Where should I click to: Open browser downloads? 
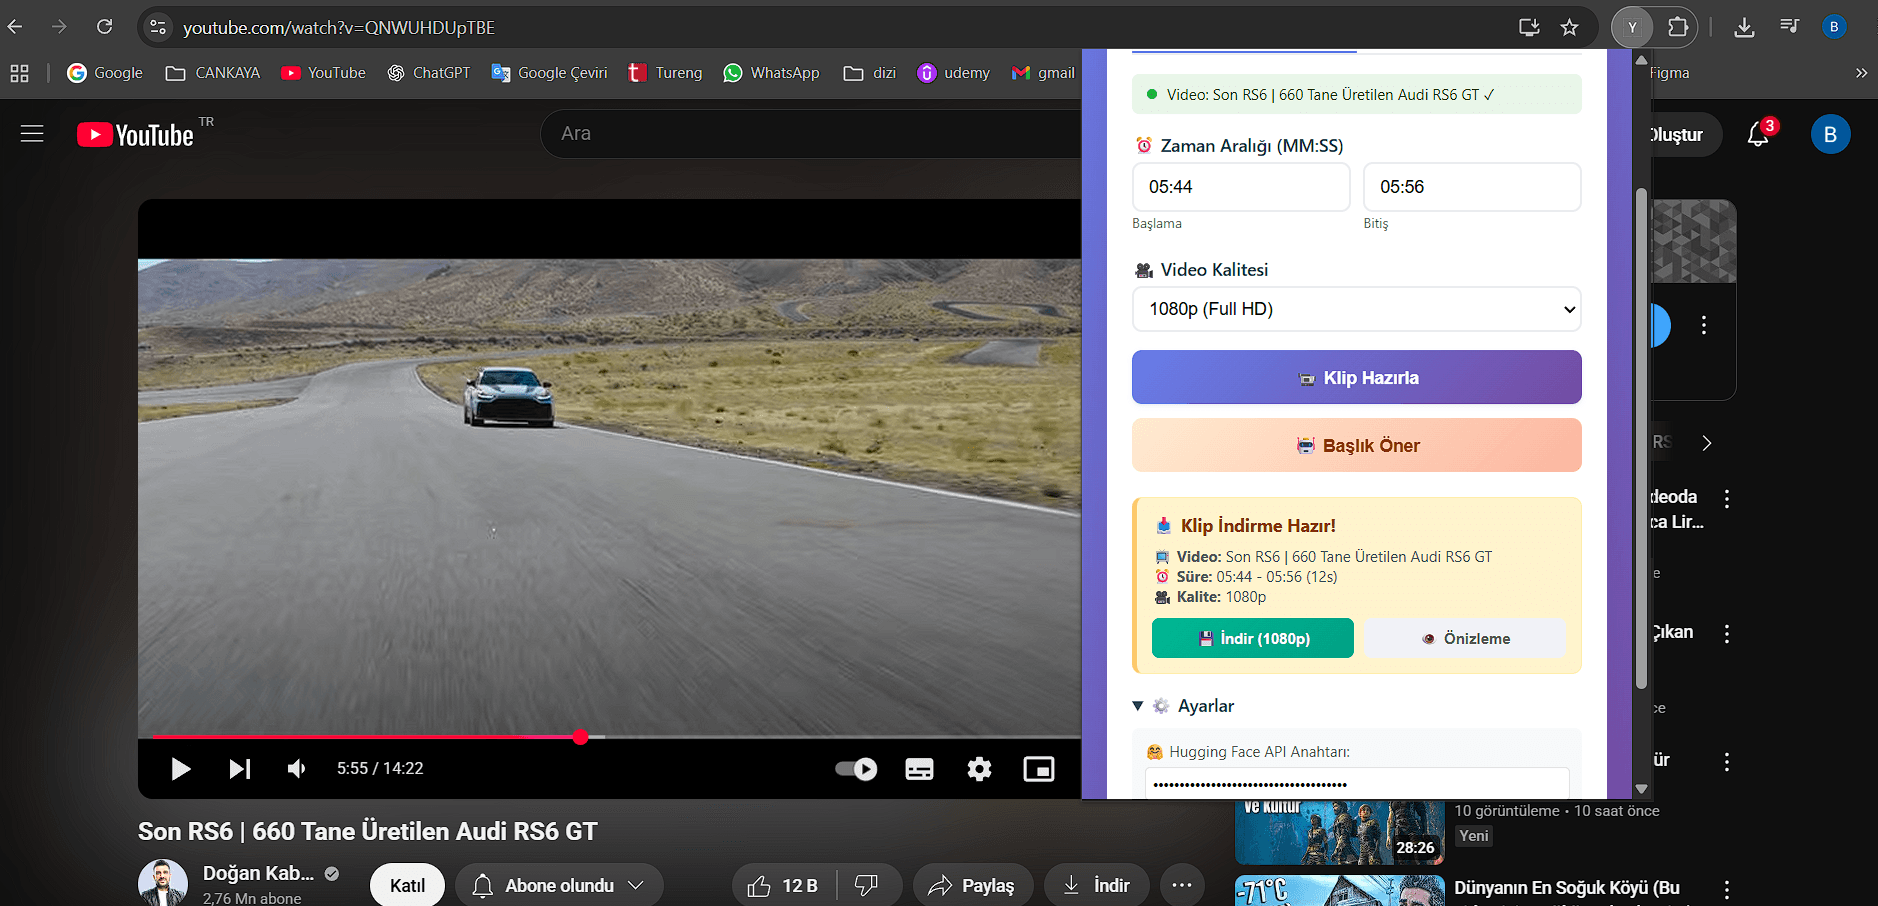tap(1744, 28)
